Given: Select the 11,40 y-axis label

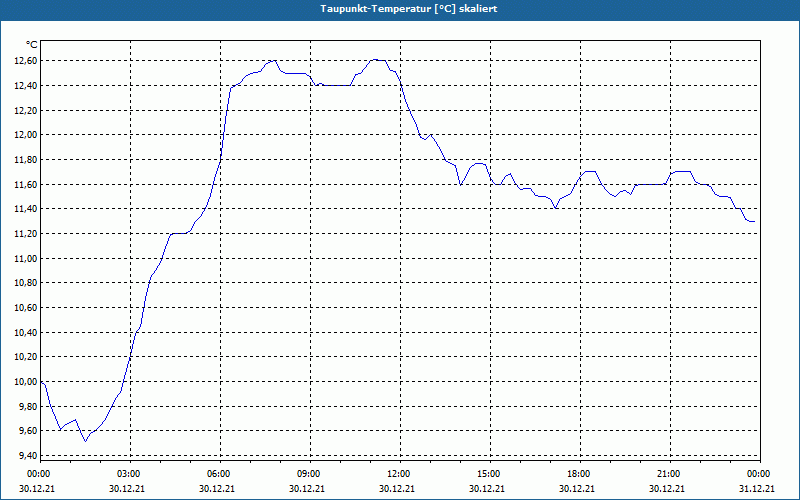Looking at the screenshot, I should coord(27,209).
